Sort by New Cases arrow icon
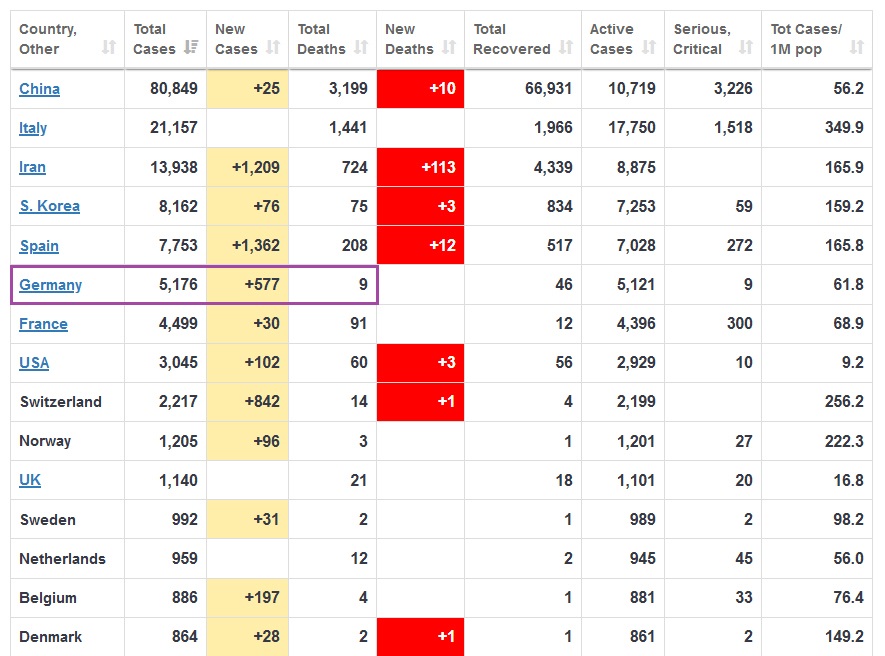The height and width of the screenshot is (656, 885). (x=274, y=48)
